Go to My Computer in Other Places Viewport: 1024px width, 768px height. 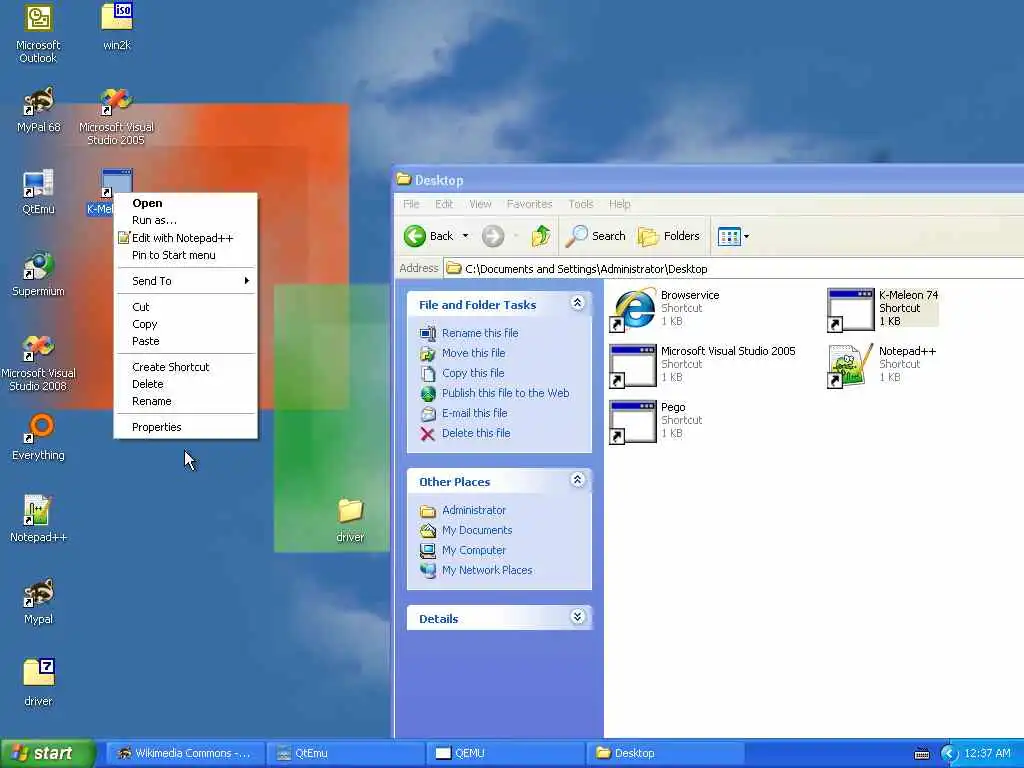[473, 550]
